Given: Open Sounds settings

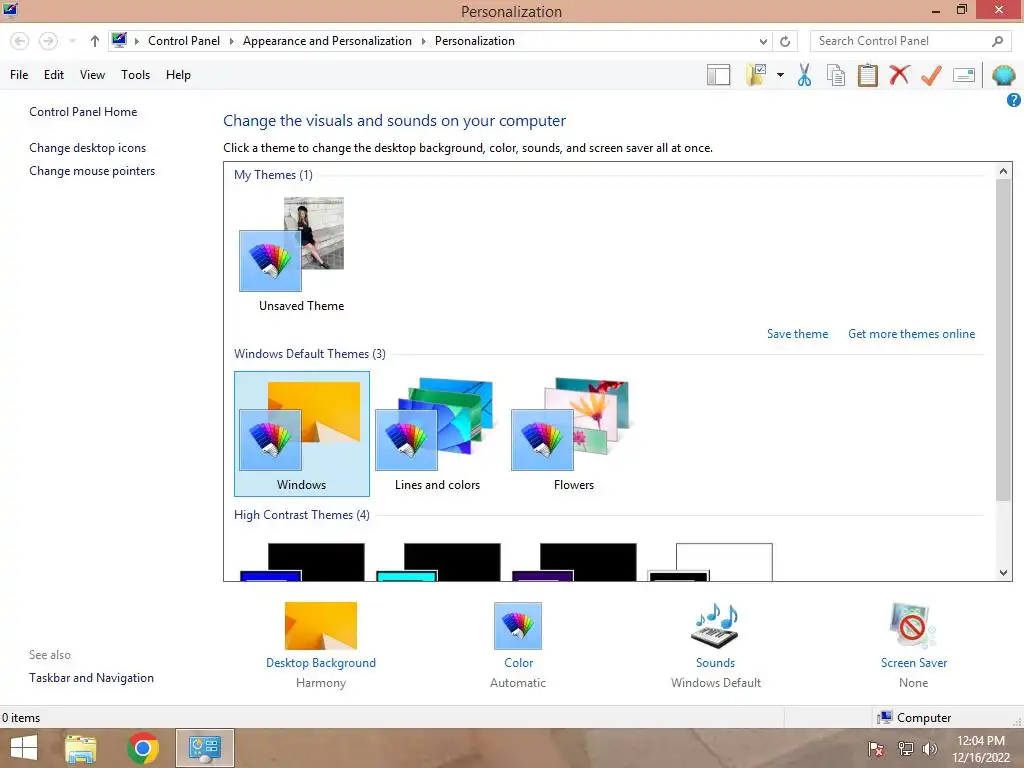Looking at the screenshot, I should pos(716,646).
